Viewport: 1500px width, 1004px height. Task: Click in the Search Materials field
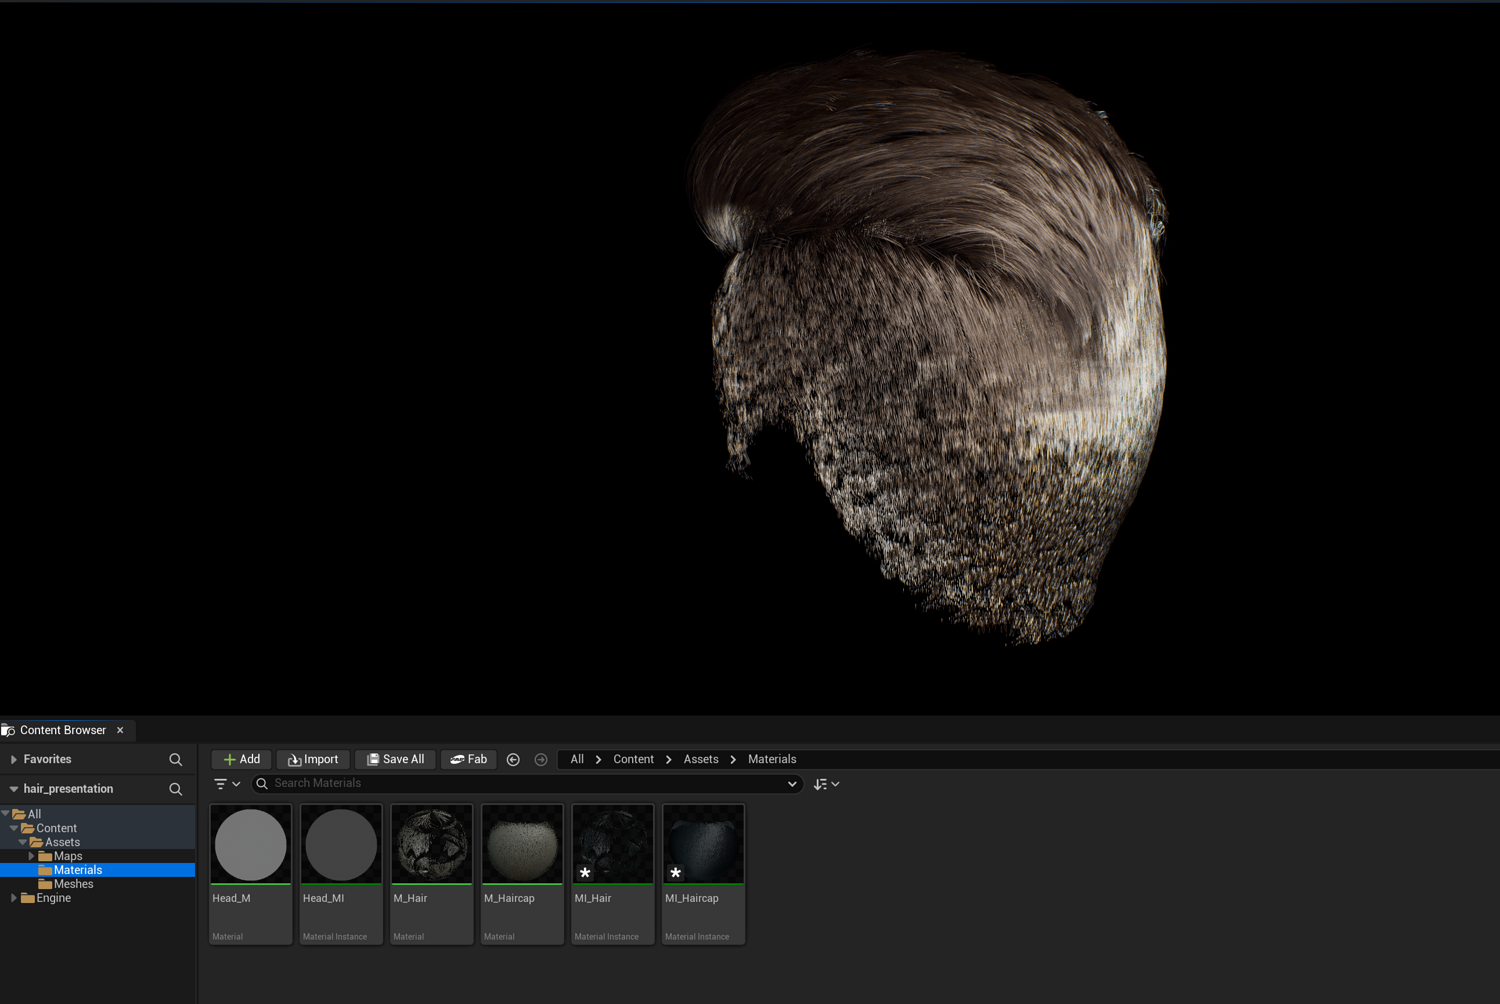[520, 784]
